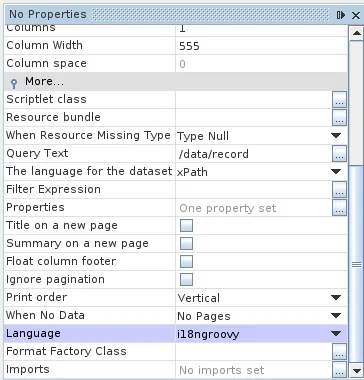Open Properties row ellipsis button

[x=339, y=208]
